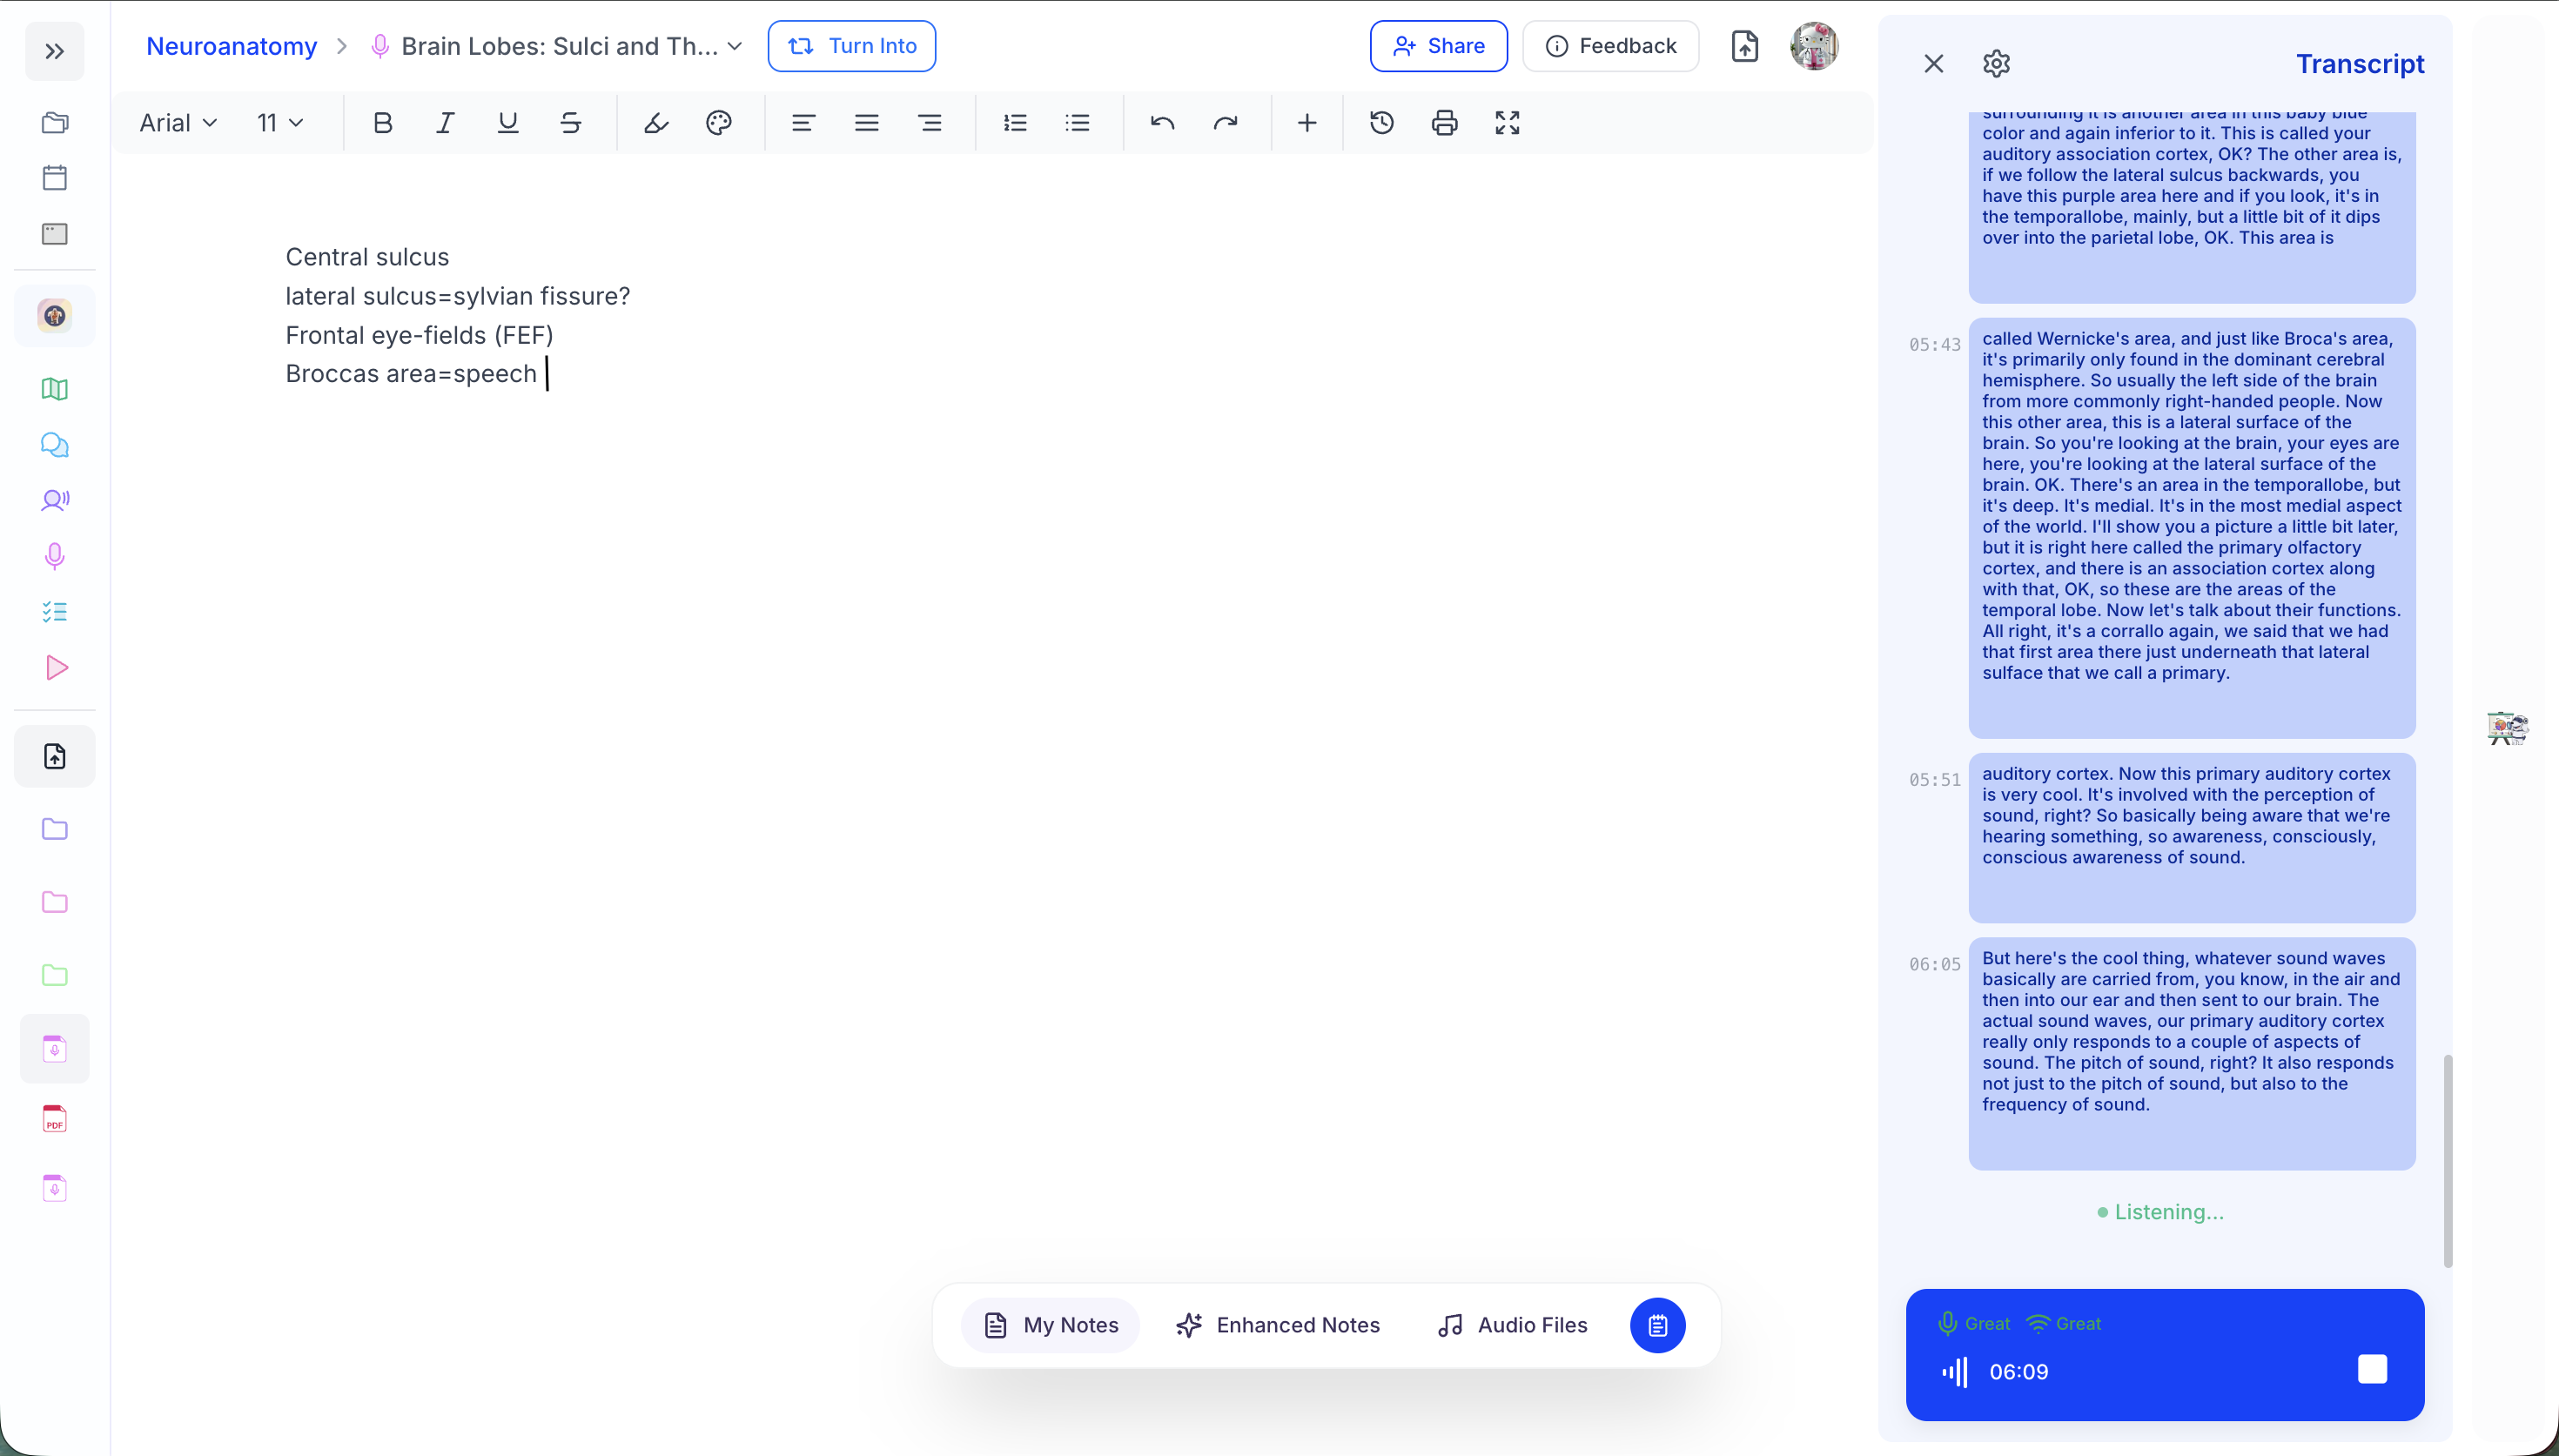This screenshot has width=2559, height=1456.
Task: Change font size 11 dropdown
Action: 279,123
